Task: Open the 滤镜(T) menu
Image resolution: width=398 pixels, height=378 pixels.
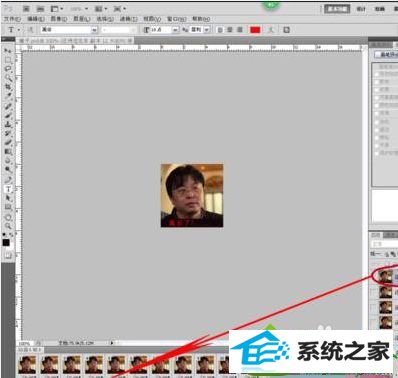Action: click(128, 19)
